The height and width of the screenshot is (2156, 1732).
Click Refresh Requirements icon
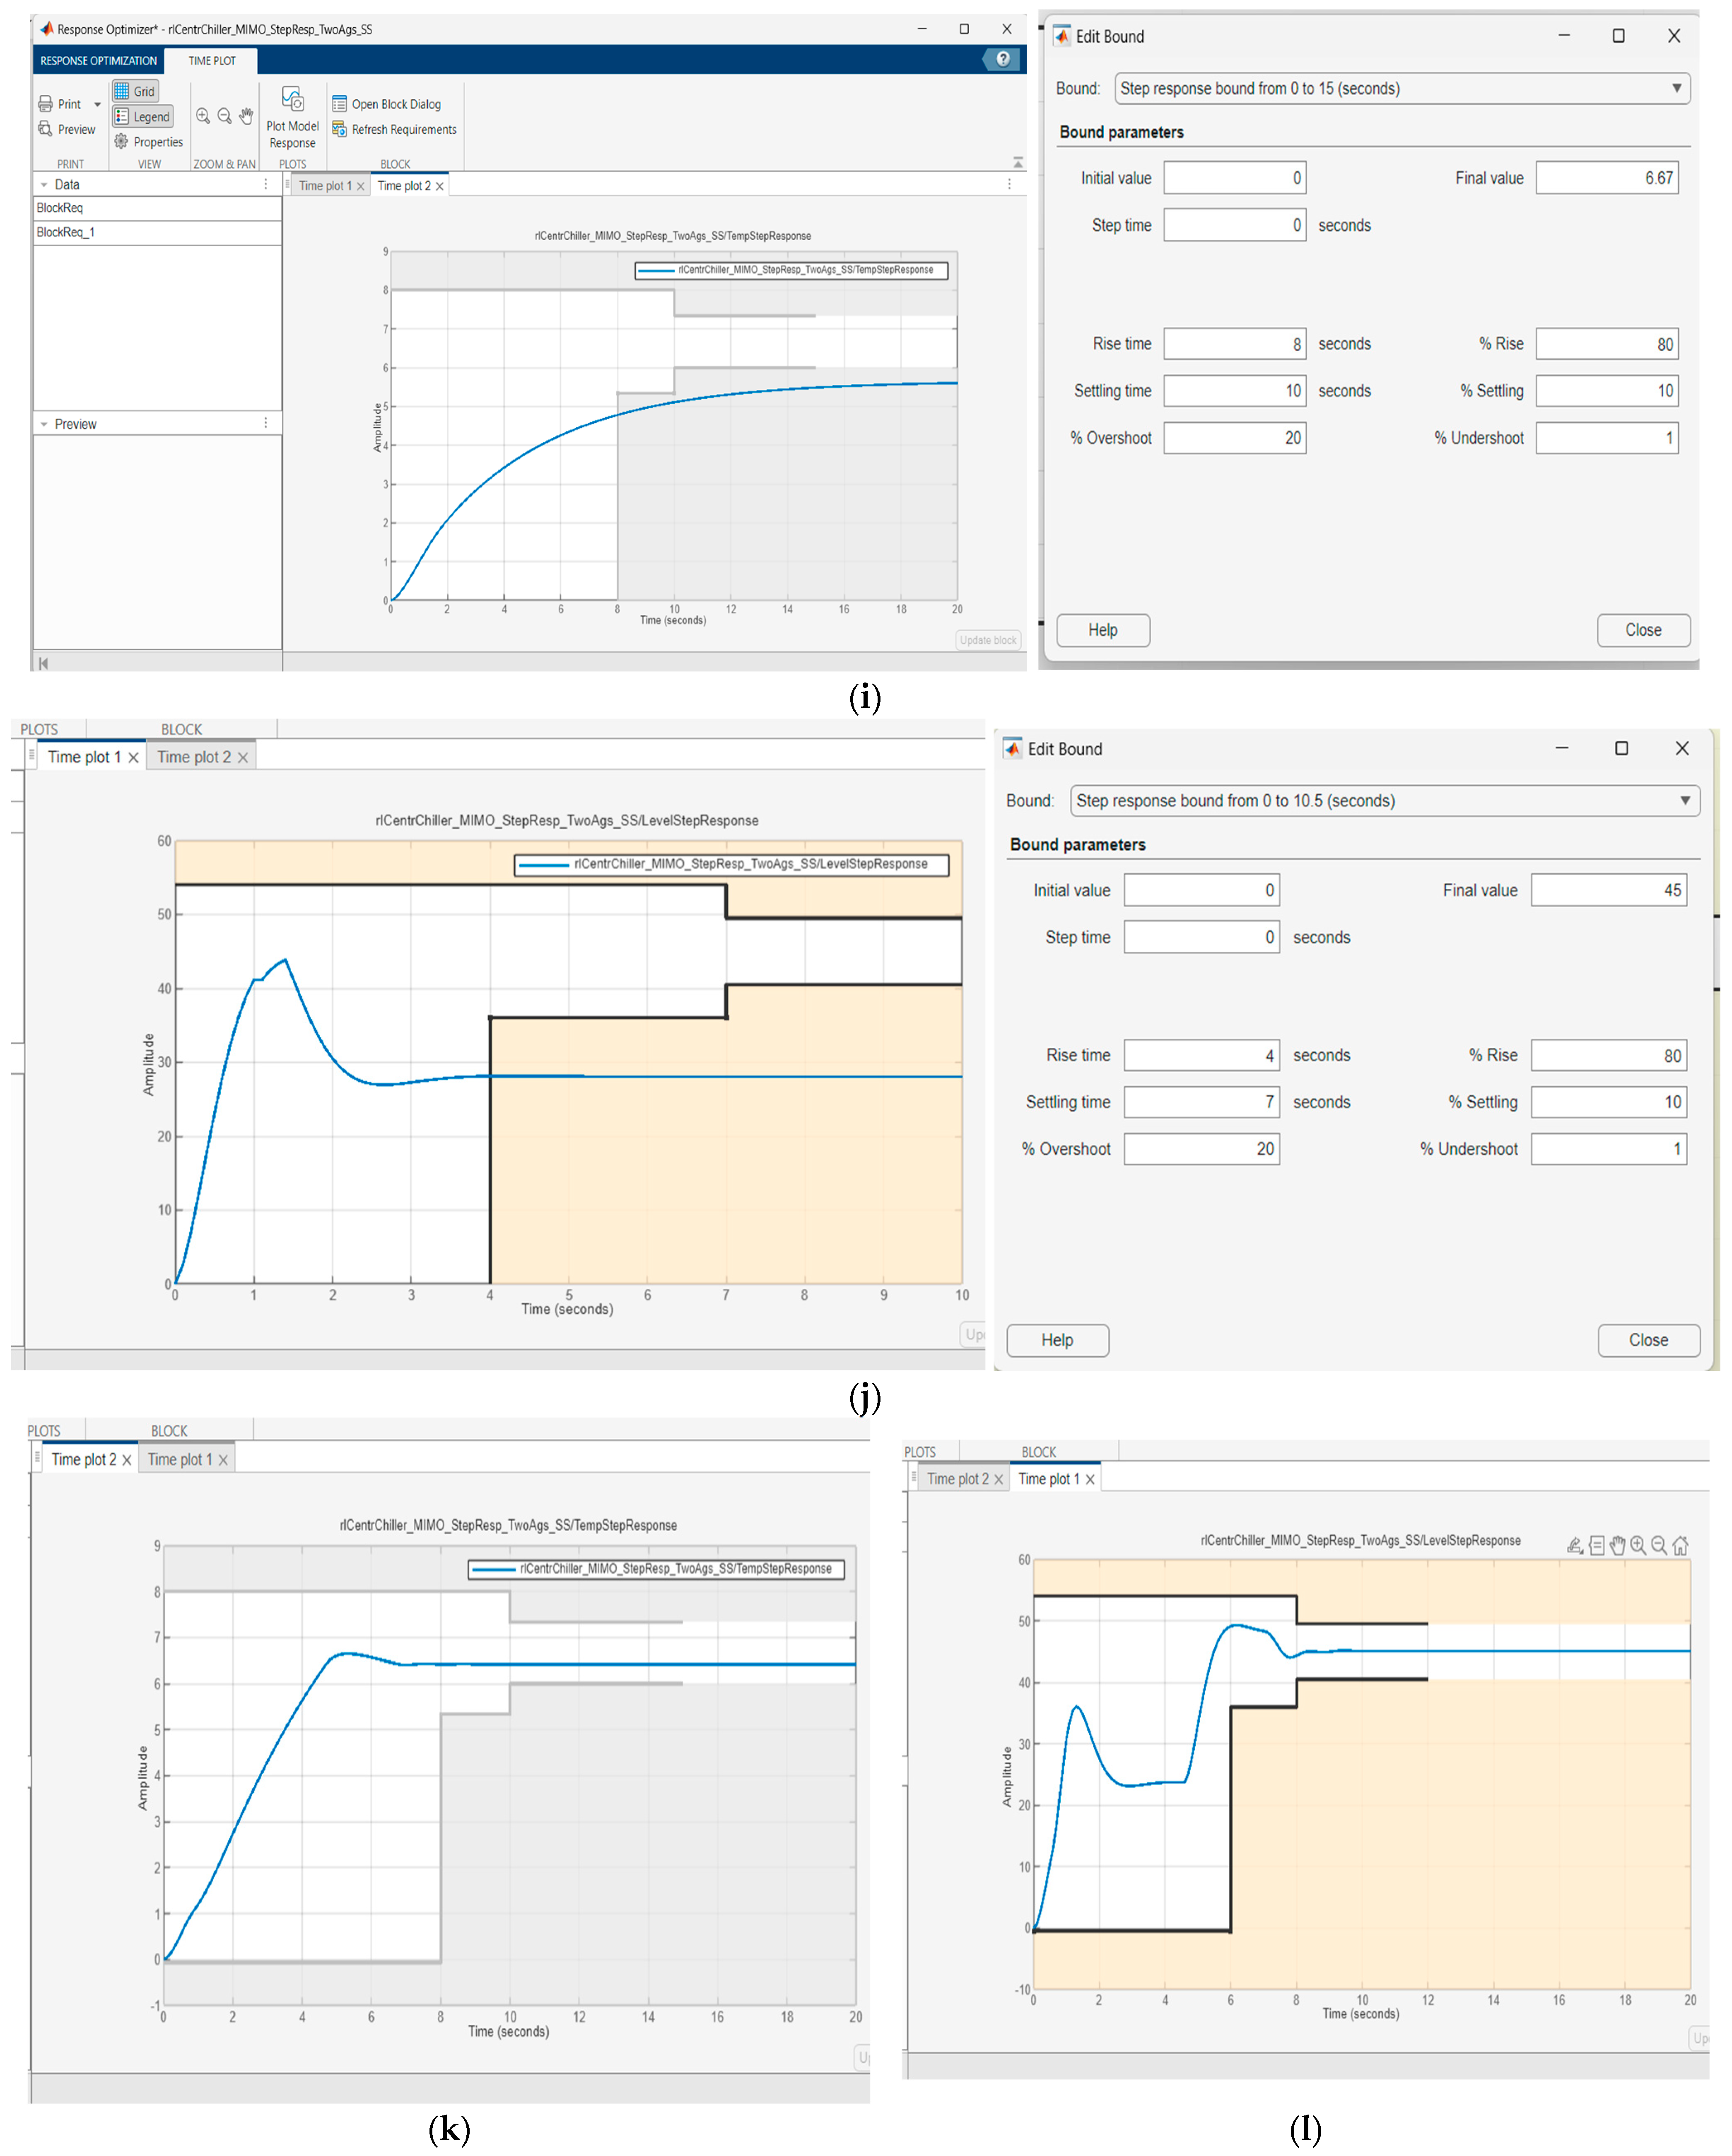point(339,129)
